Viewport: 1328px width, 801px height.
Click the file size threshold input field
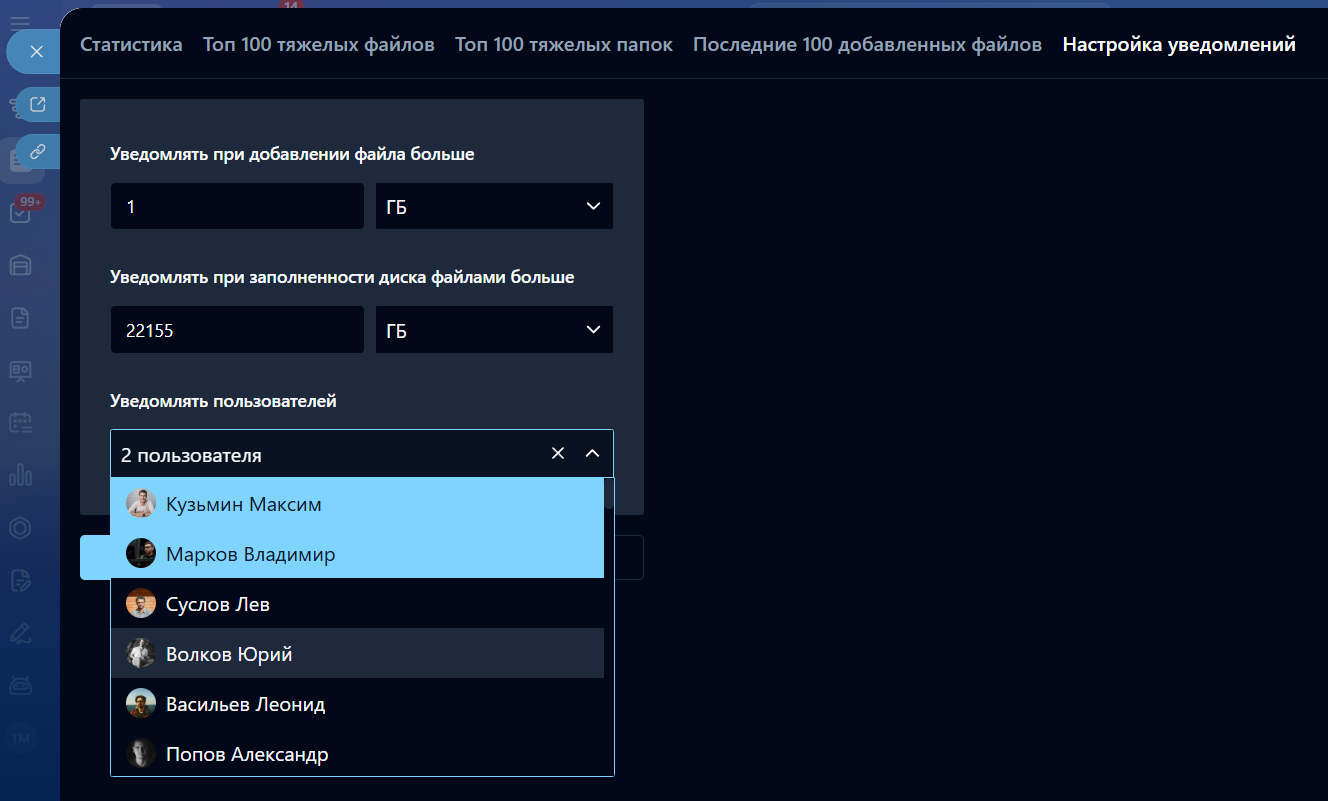(x=237, y=206)
